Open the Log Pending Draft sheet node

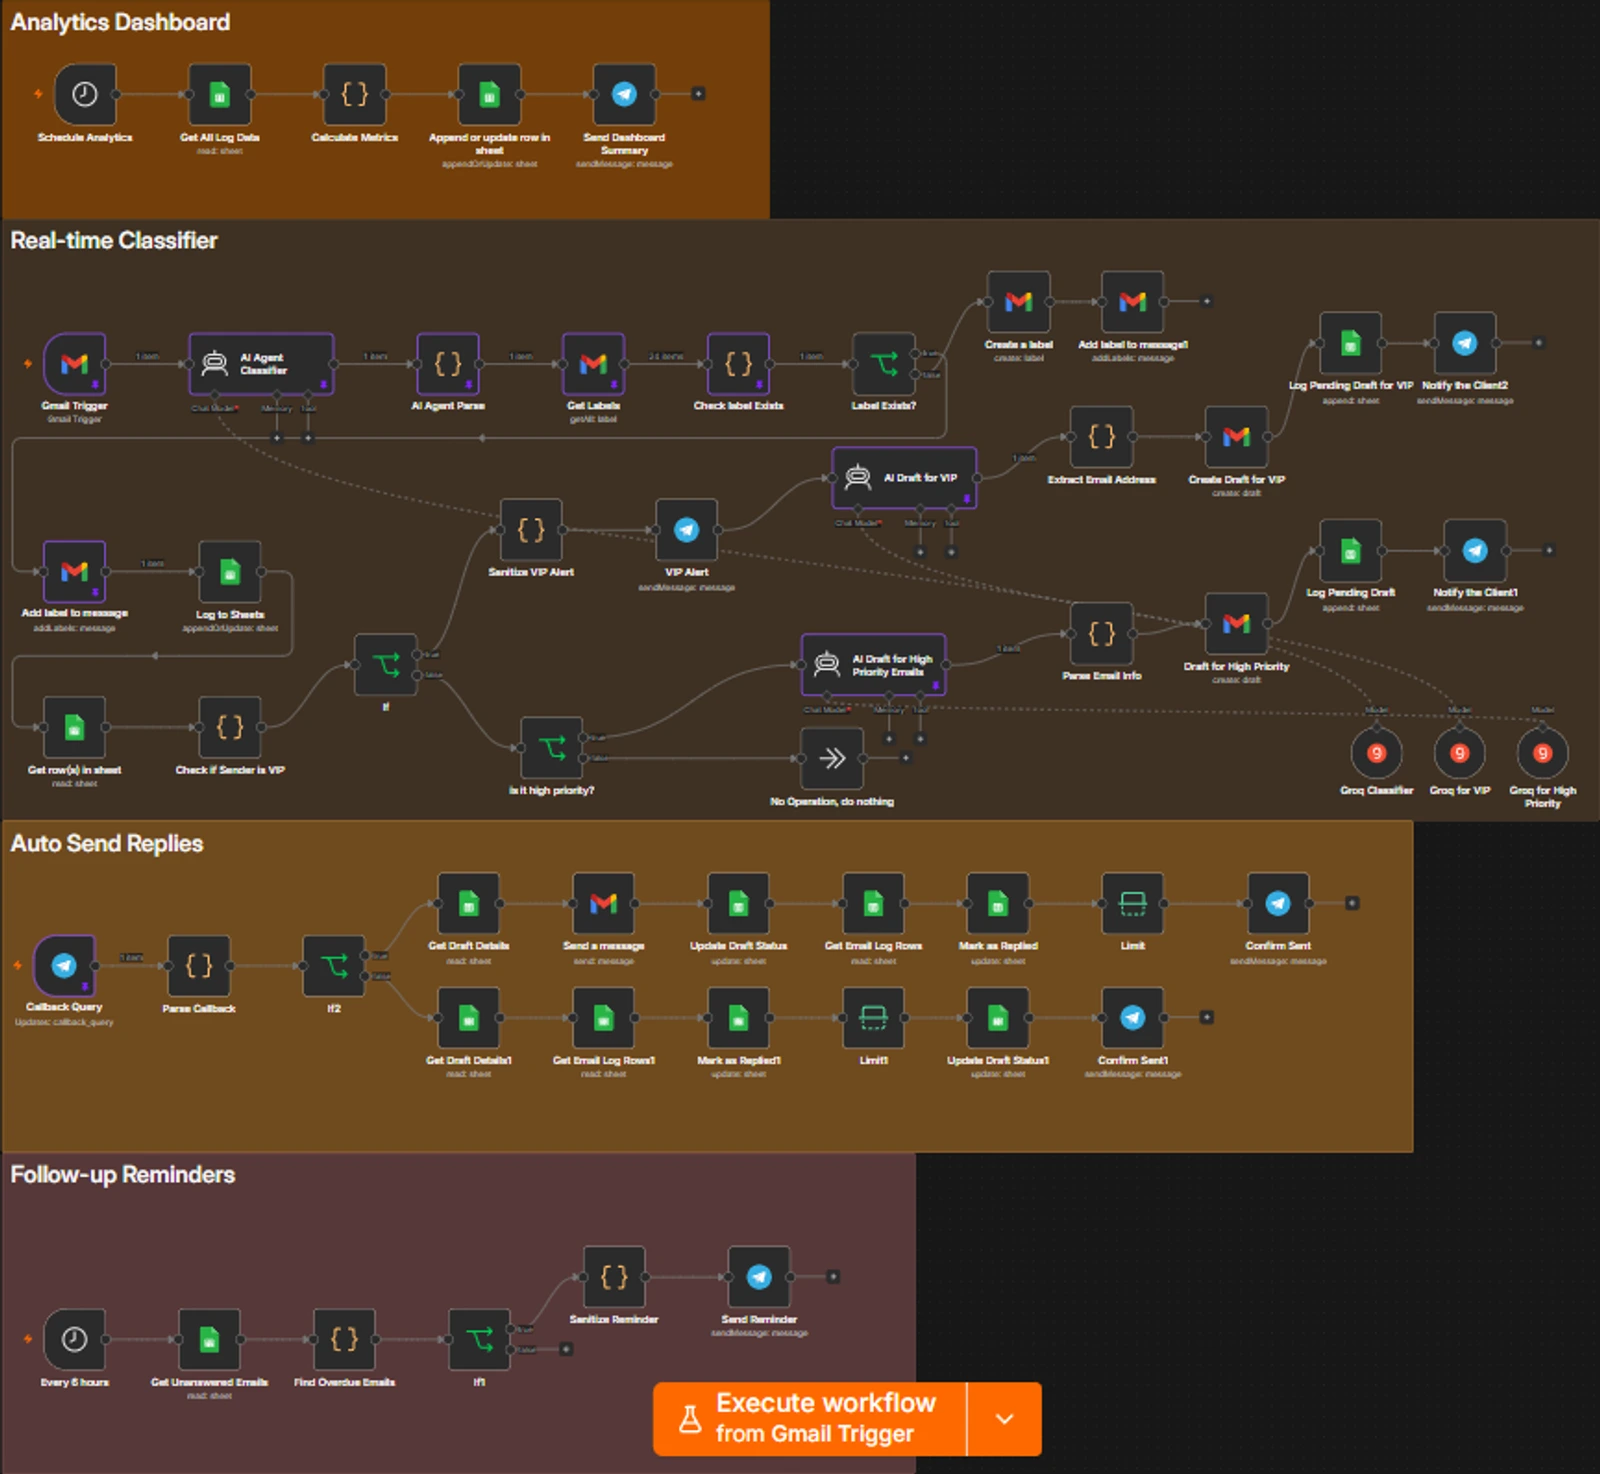[1350, 551]
